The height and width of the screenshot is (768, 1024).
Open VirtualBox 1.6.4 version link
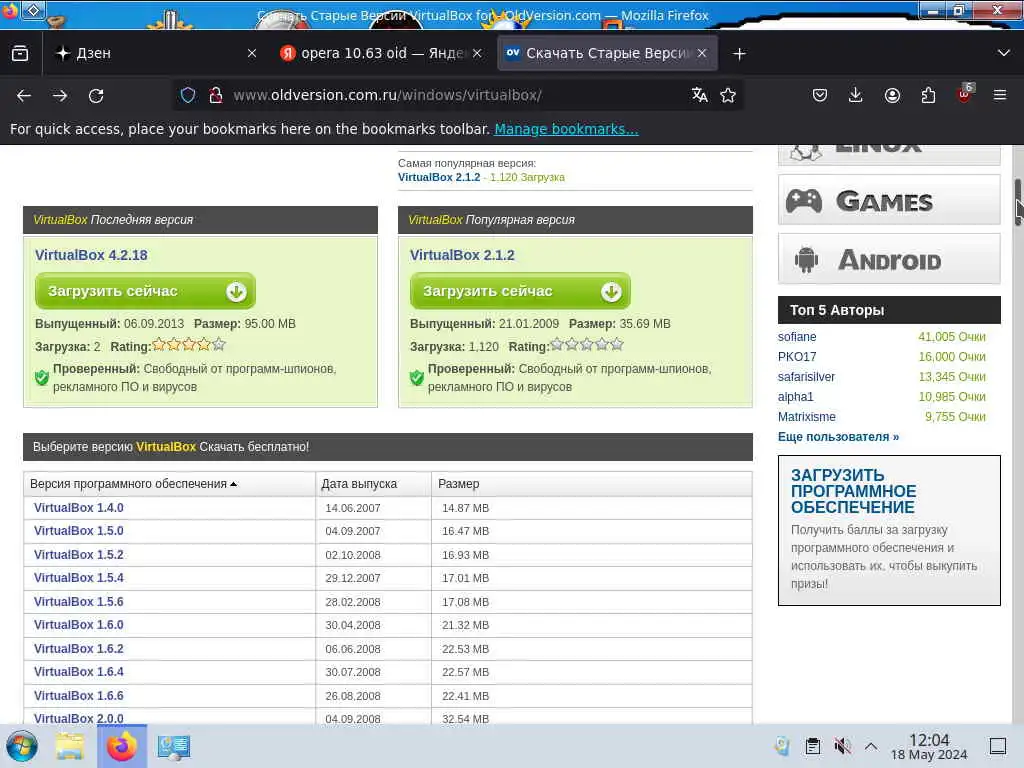point(78,672)
